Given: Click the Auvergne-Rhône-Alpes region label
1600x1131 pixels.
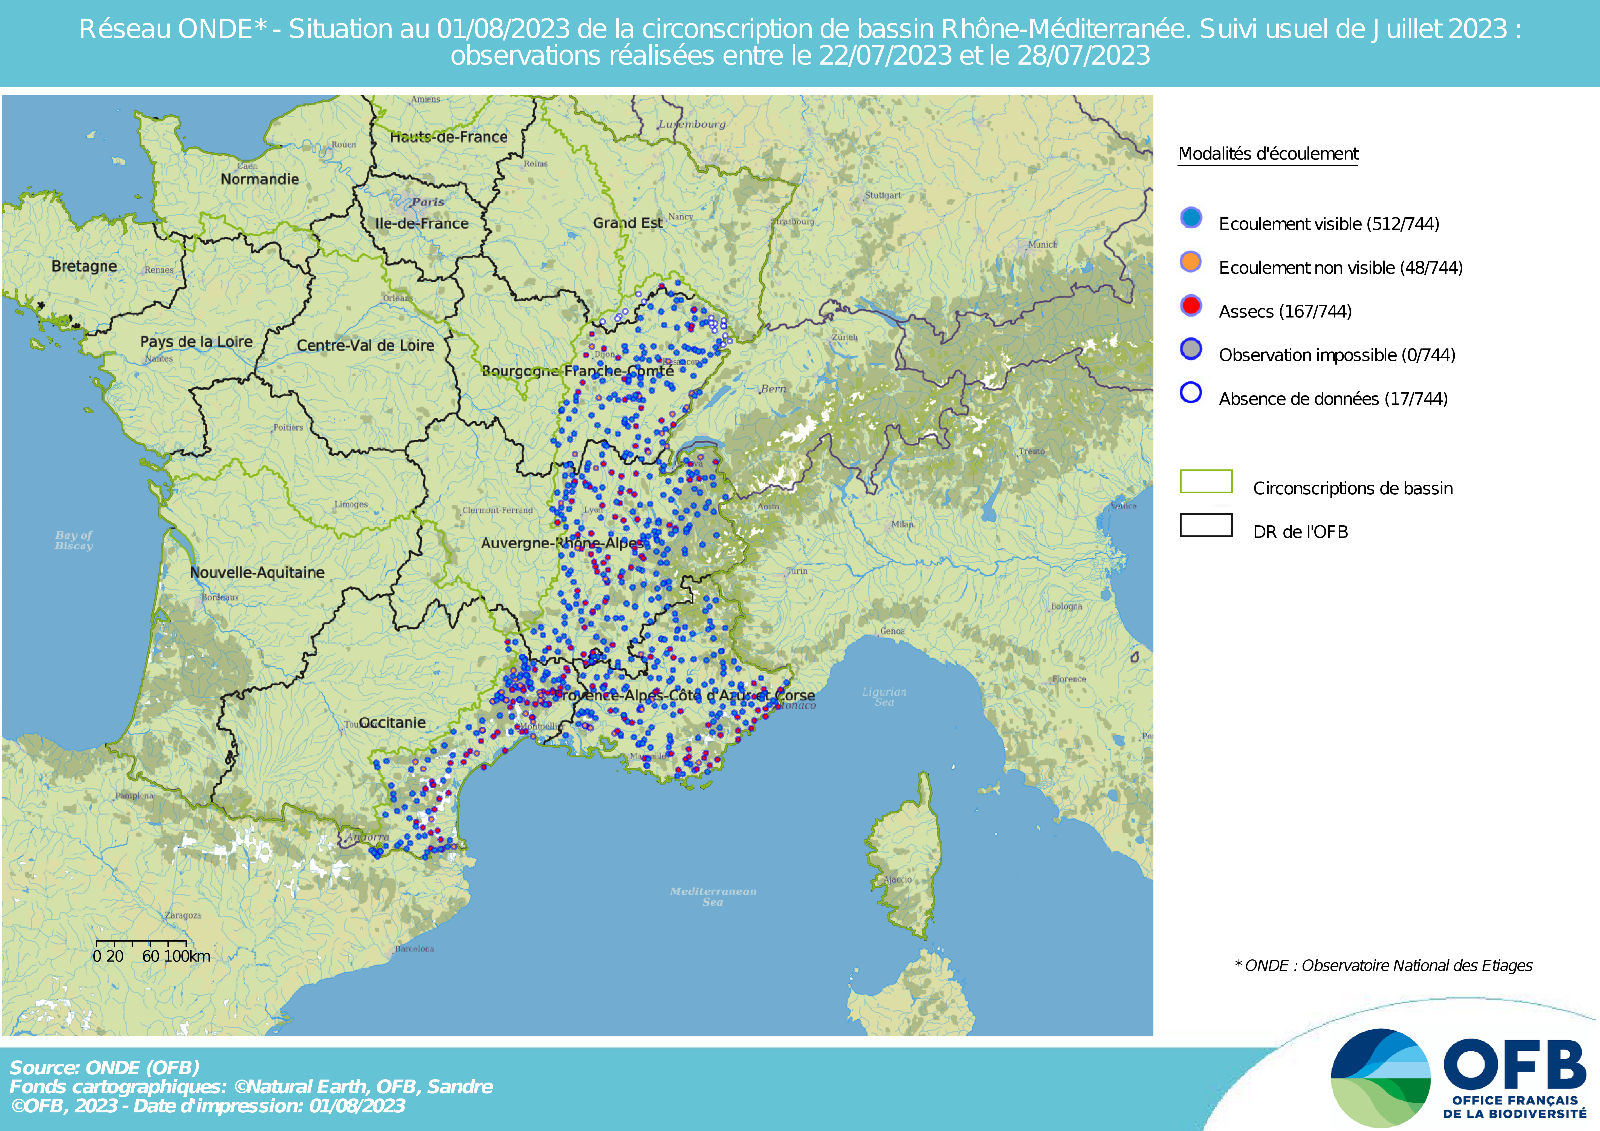Looking at the screenshot, I should [x=562, y=543].
